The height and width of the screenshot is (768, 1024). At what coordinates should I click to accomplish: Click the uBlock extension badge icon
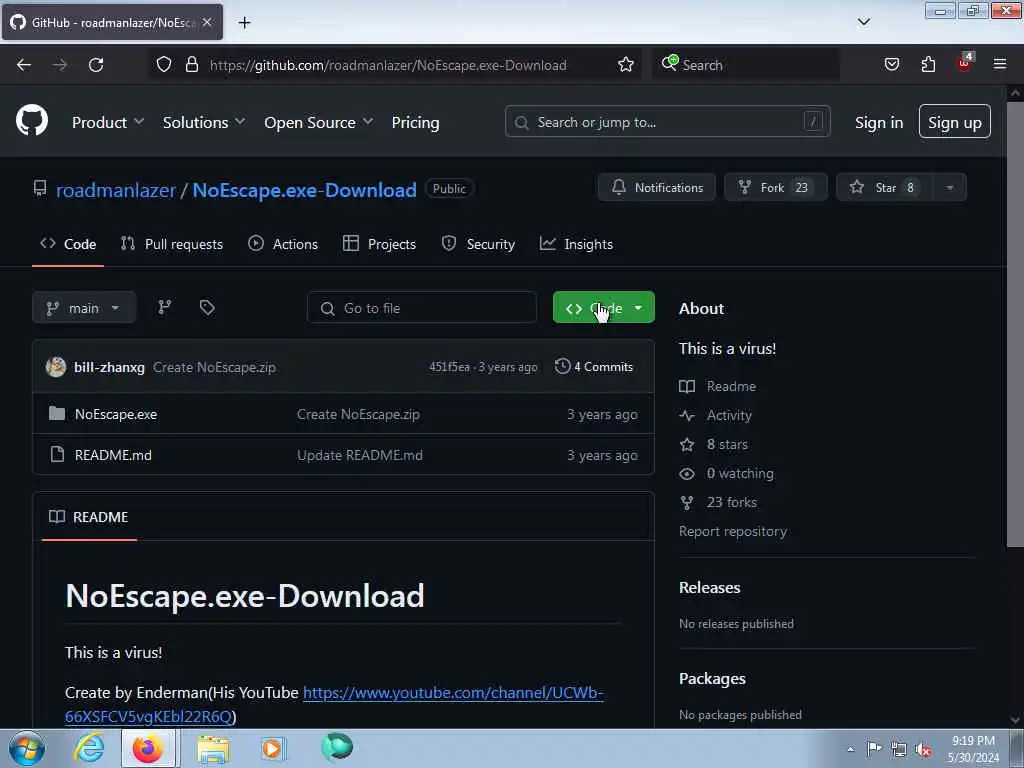[965, 63]
